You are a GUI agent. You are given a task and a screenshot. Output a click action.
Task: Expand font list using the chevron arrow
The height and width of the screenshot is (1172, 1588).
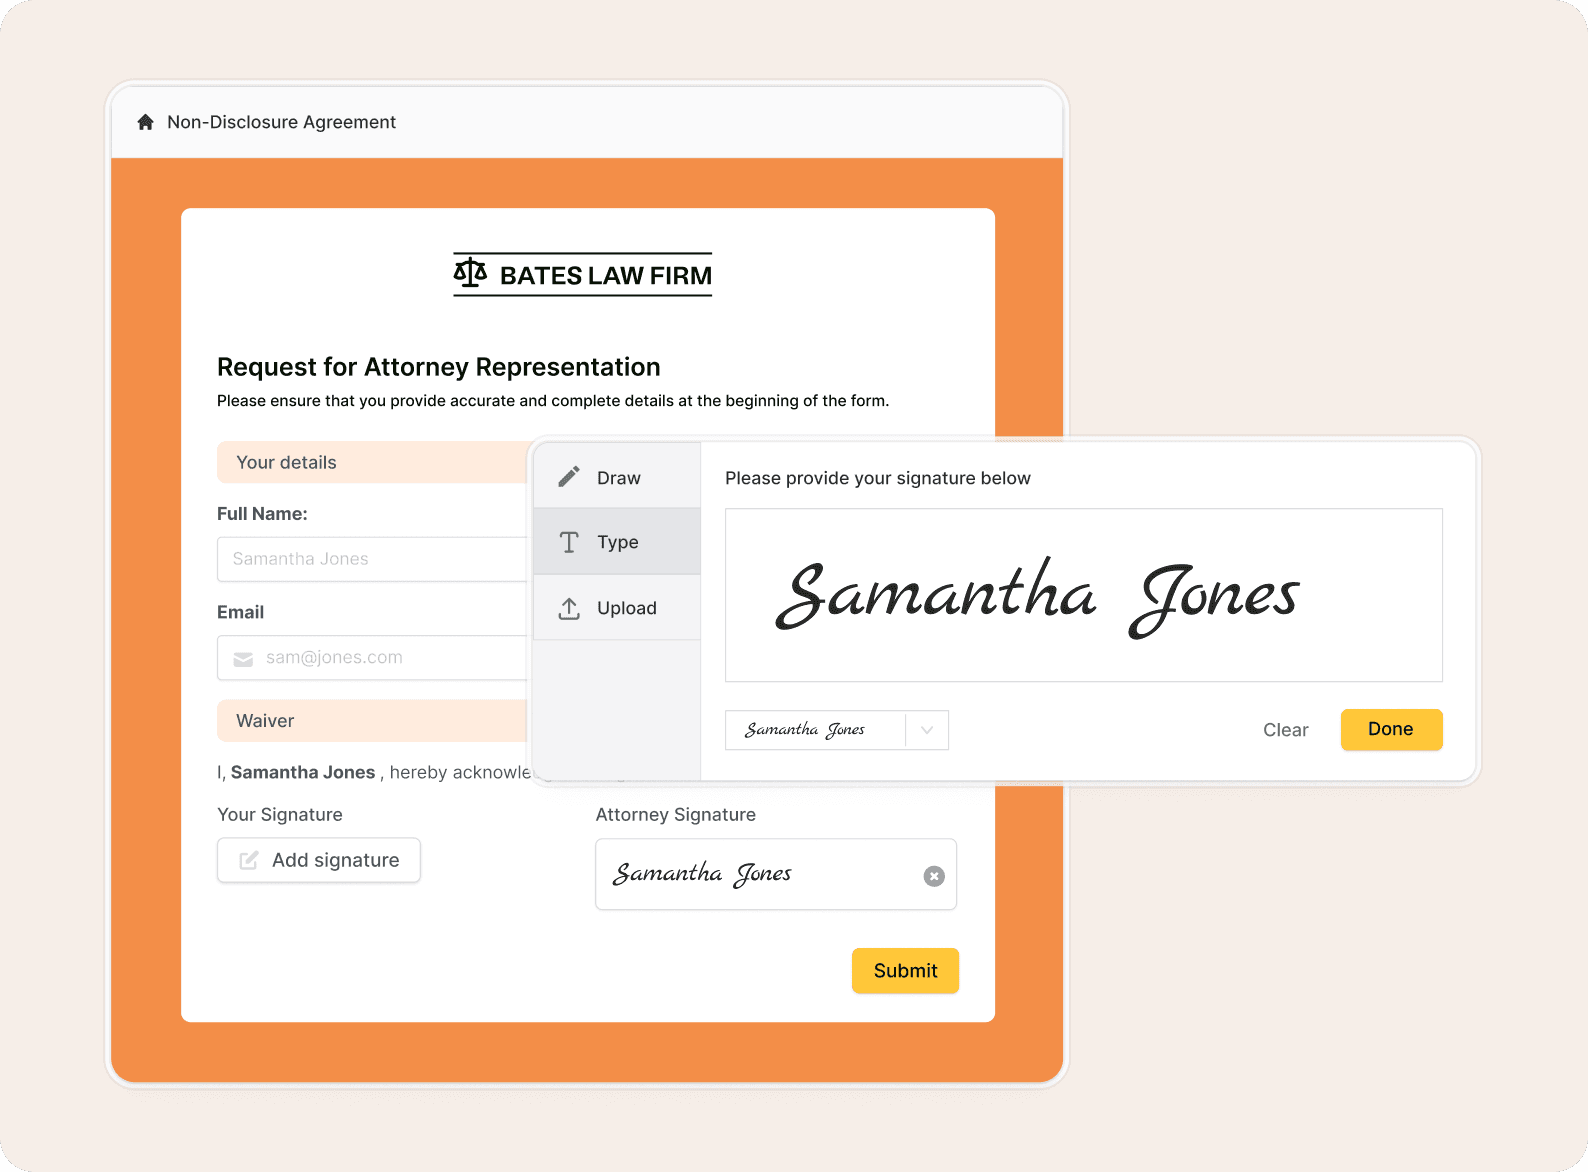pos(927,730)
